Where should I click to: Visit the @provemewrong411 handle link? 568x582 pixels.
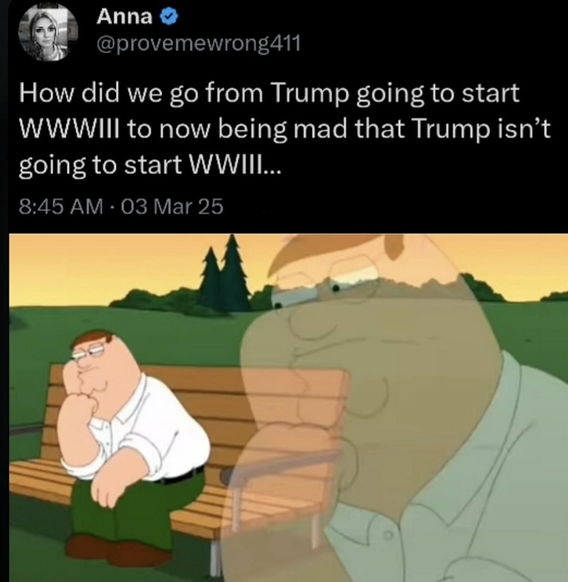pos(198,45)
